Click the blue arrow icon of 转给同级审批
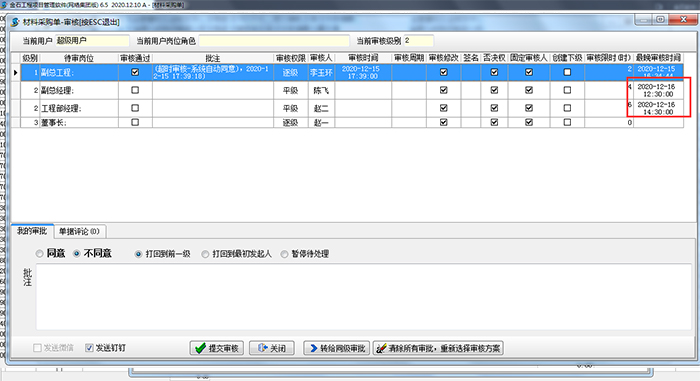Viewport: 700px width, 381px height. 313,348
